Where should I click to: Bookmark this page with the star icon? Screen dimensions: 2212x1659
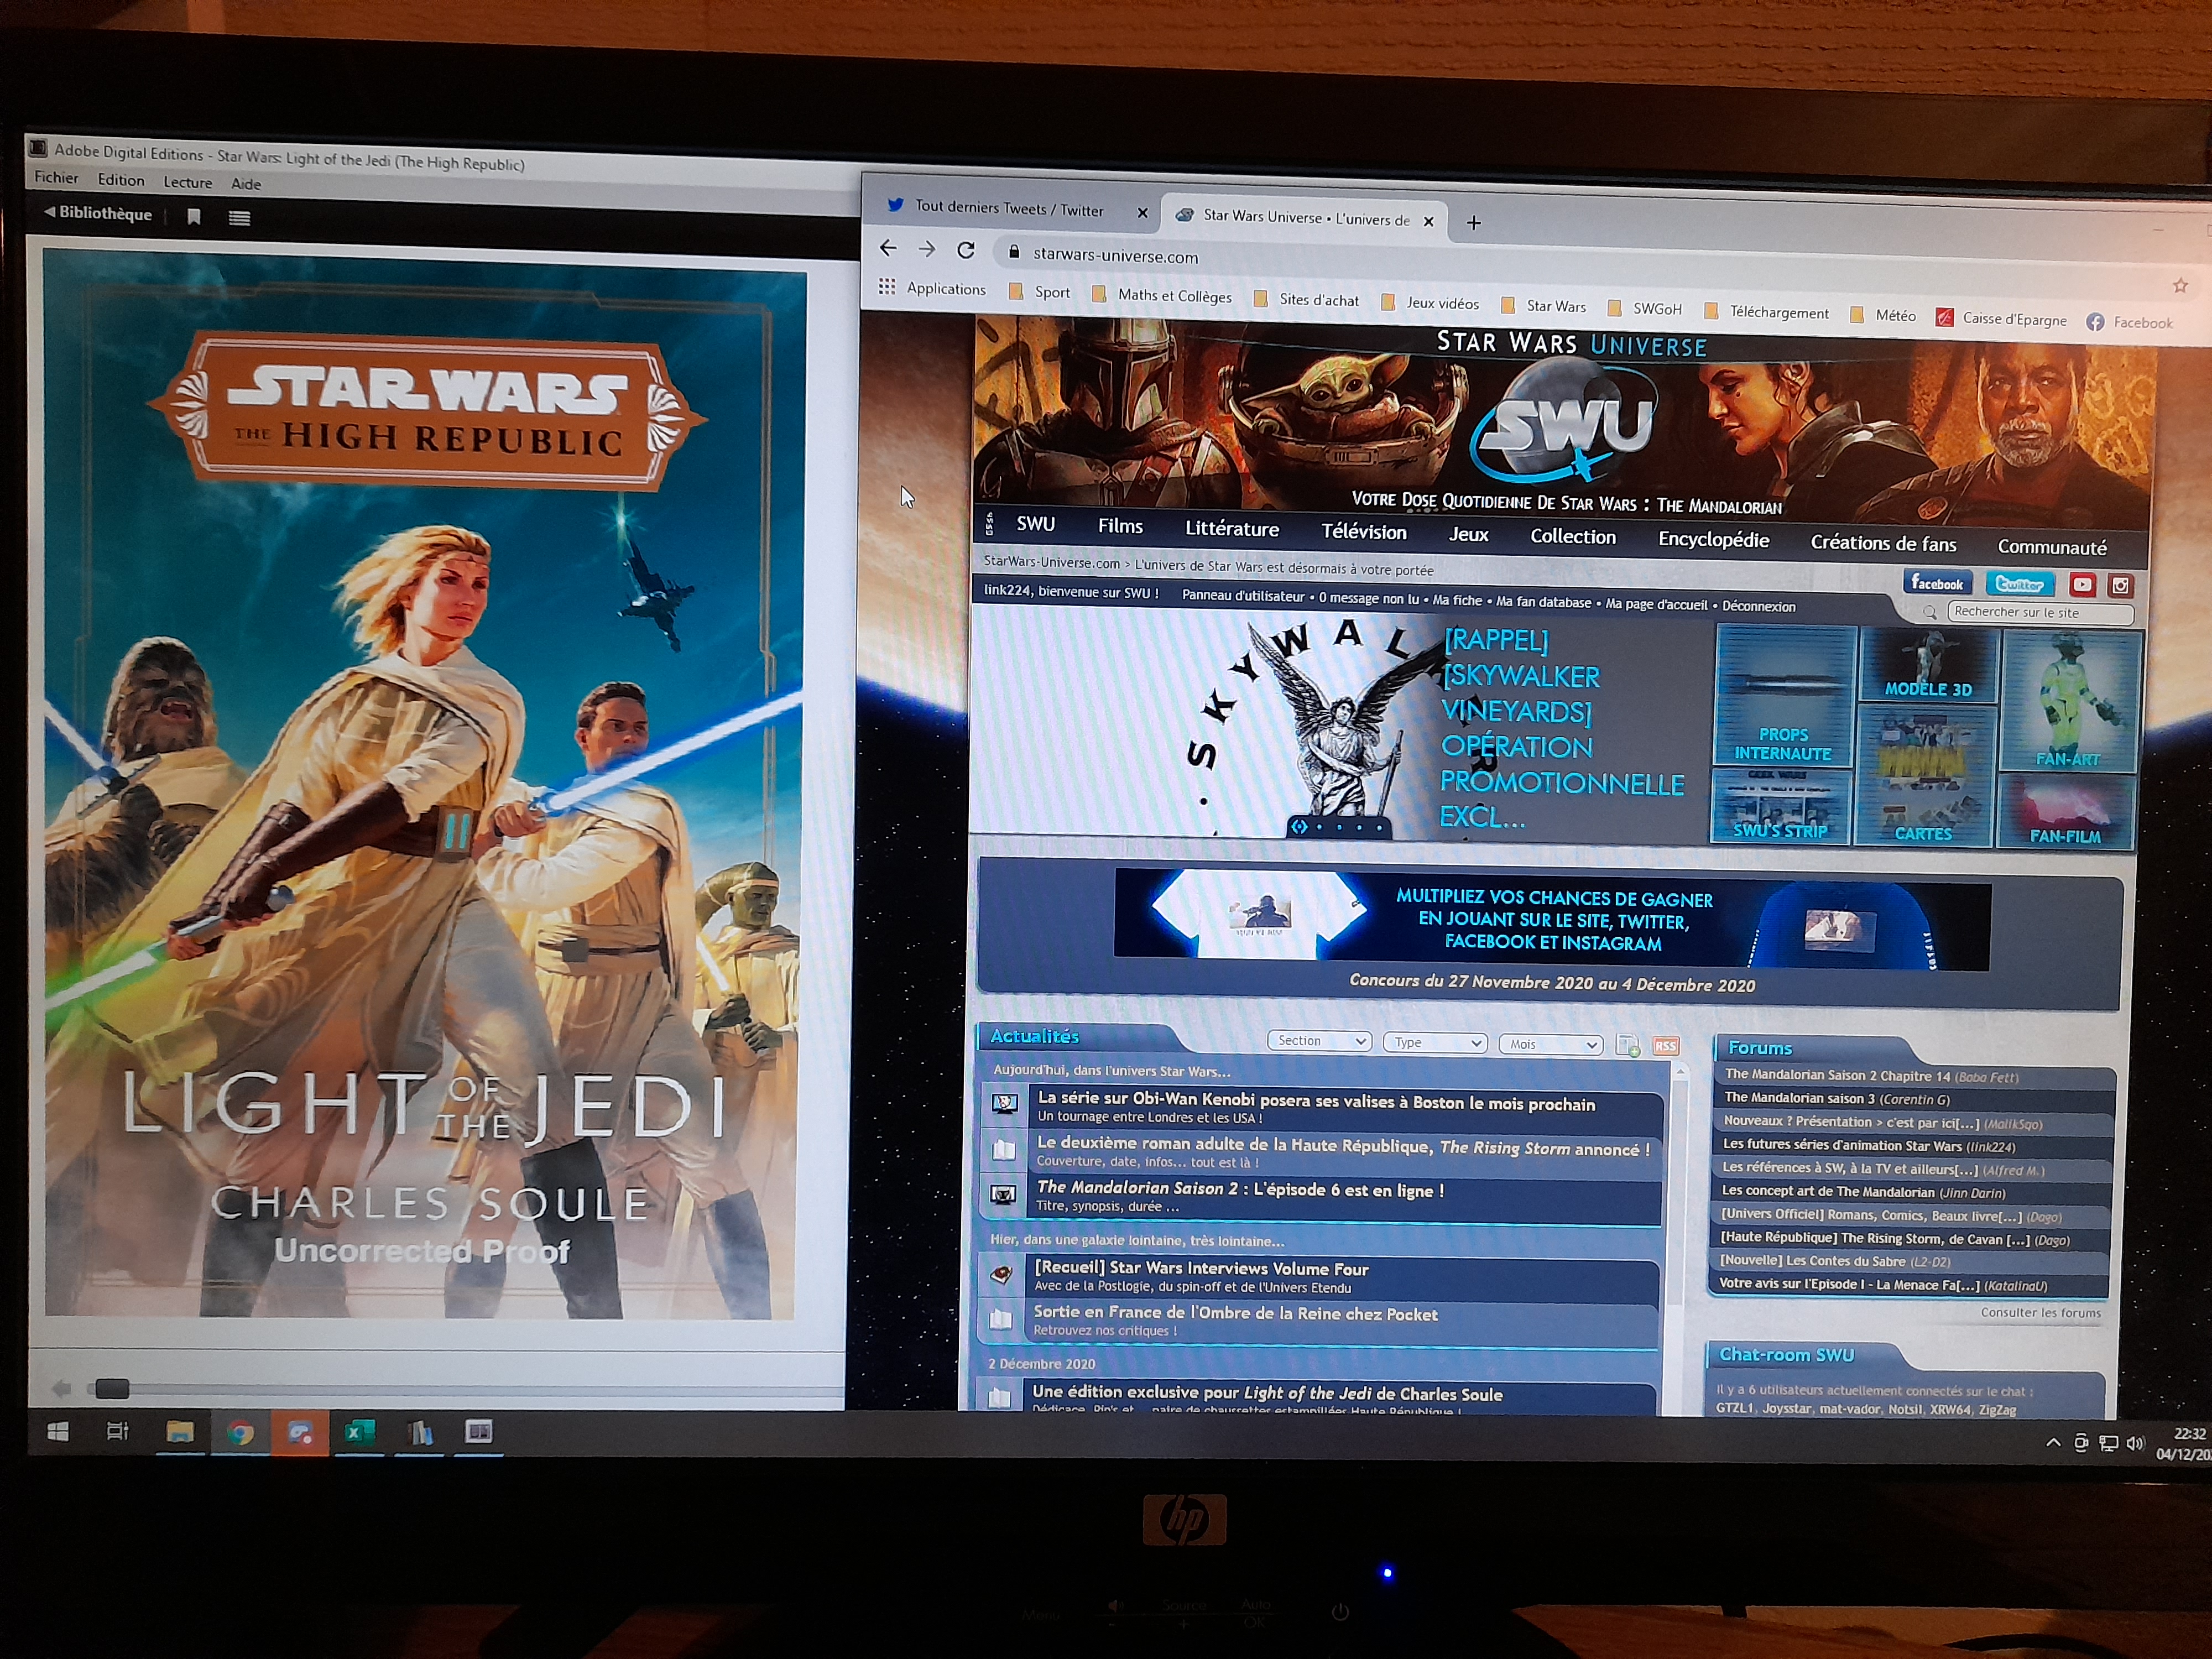[2180, 286]
